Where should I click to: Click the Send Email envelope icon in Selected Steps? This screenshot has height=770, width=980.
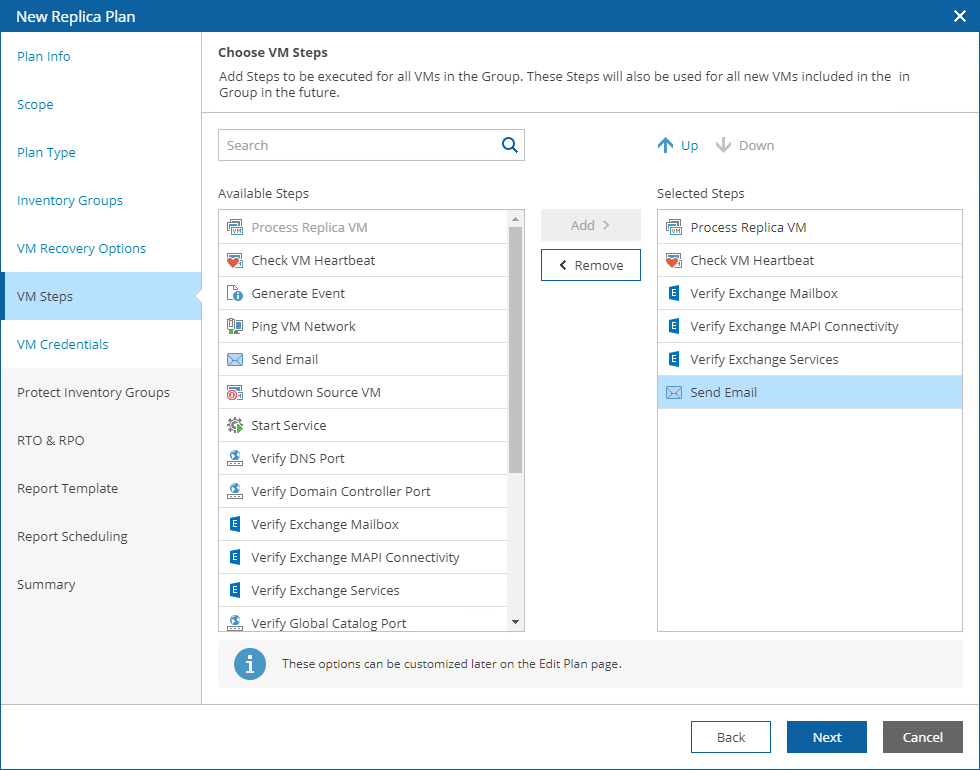[674, 392]
